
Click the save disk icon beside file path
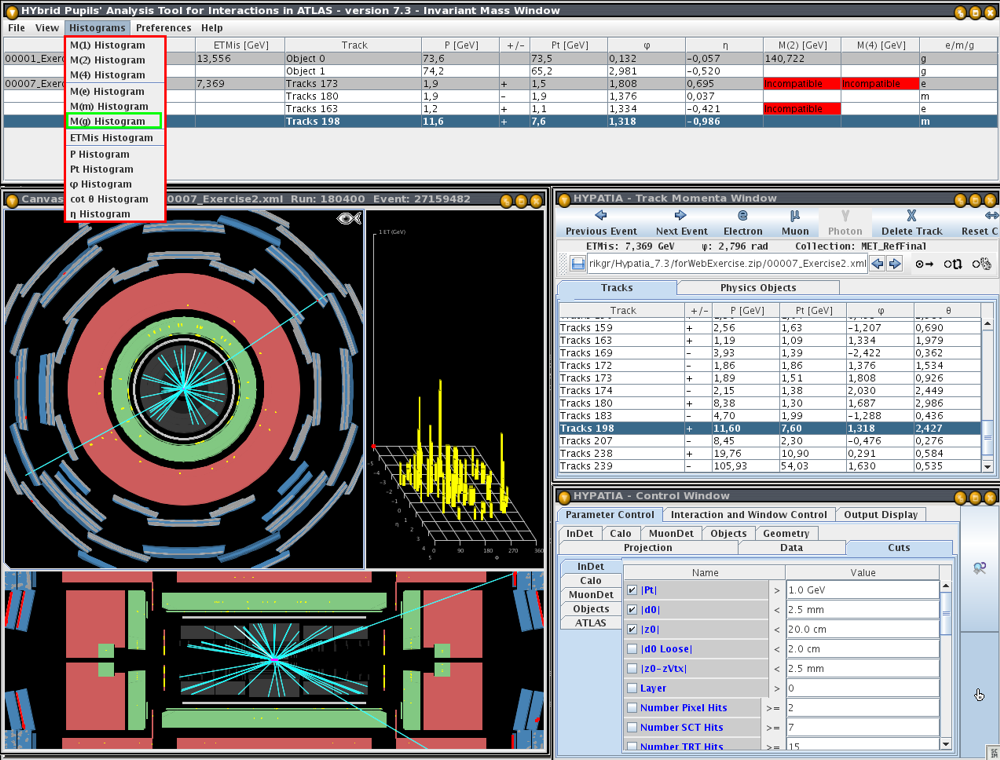coord(578,264)
